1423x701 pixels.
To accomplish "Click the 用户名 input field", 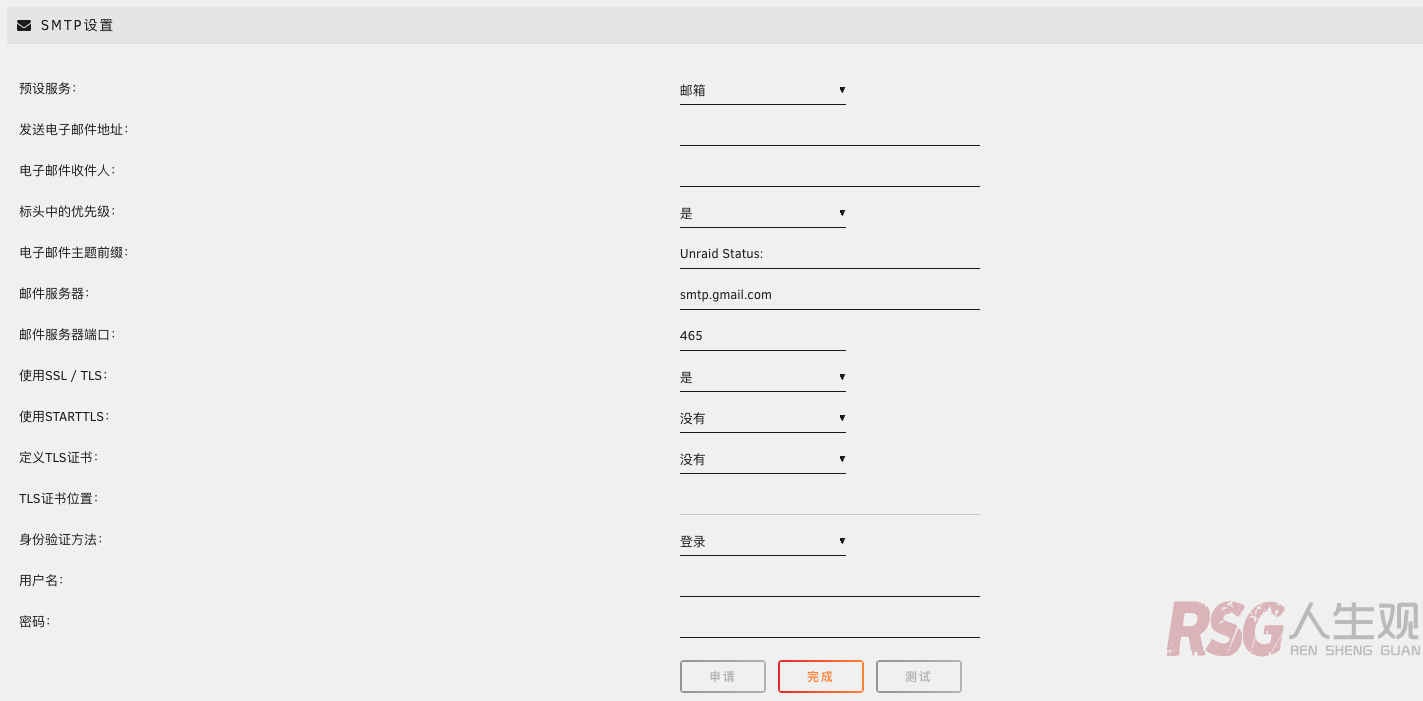I will pyautogui.click(x=830, y=582).
